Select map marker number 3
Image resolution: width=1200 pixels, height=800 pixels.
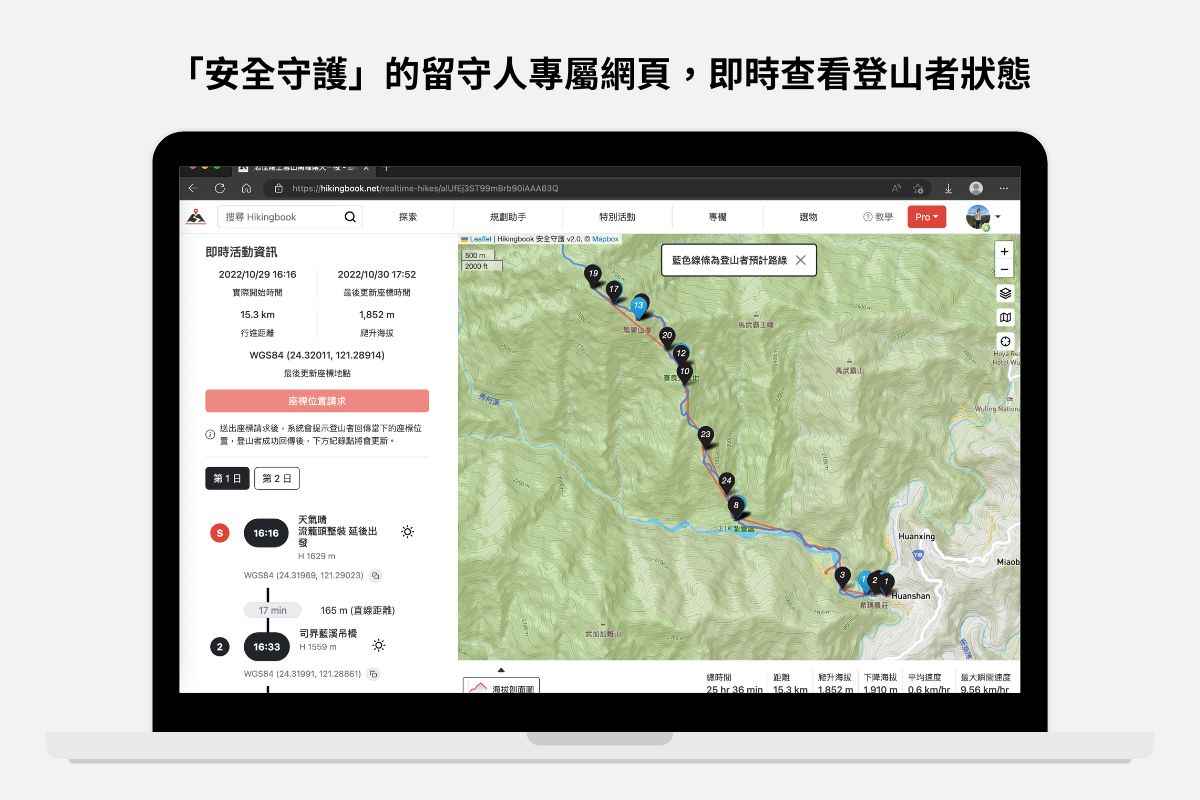click(x=842, y=577)
